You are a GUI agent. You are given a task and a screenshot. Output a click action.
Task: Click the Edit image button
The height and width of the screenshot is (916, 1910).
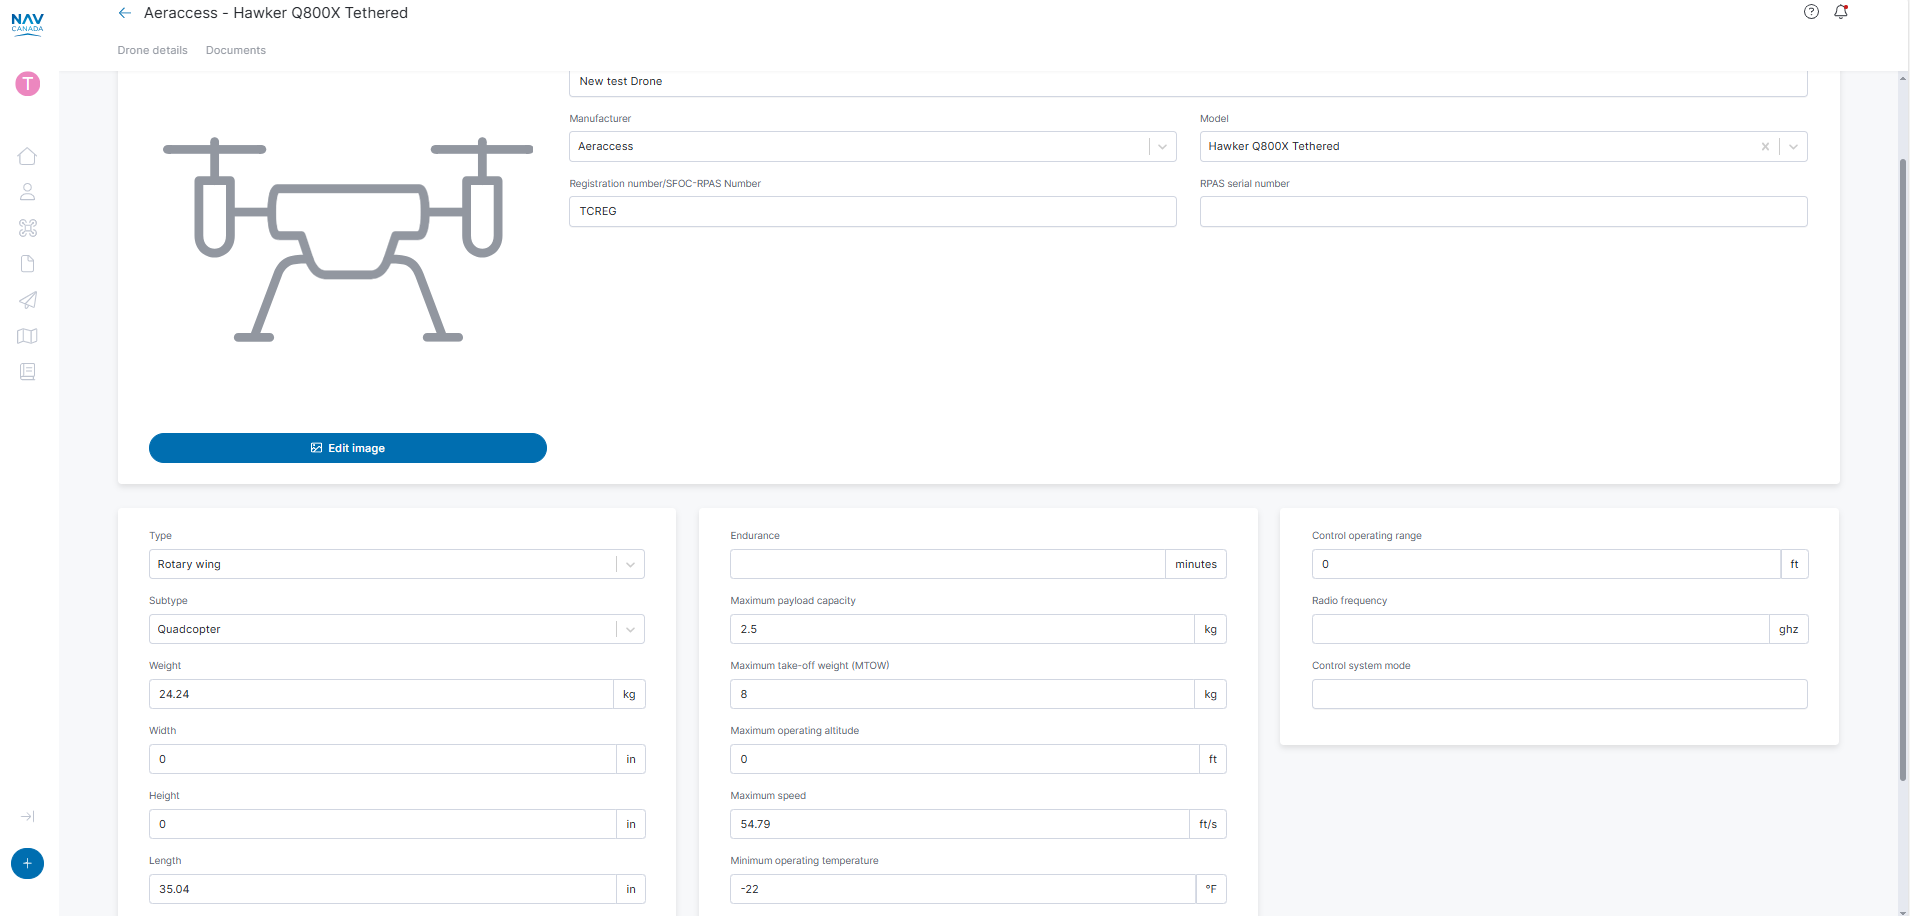pyautogui.click(x=348, y=448)
